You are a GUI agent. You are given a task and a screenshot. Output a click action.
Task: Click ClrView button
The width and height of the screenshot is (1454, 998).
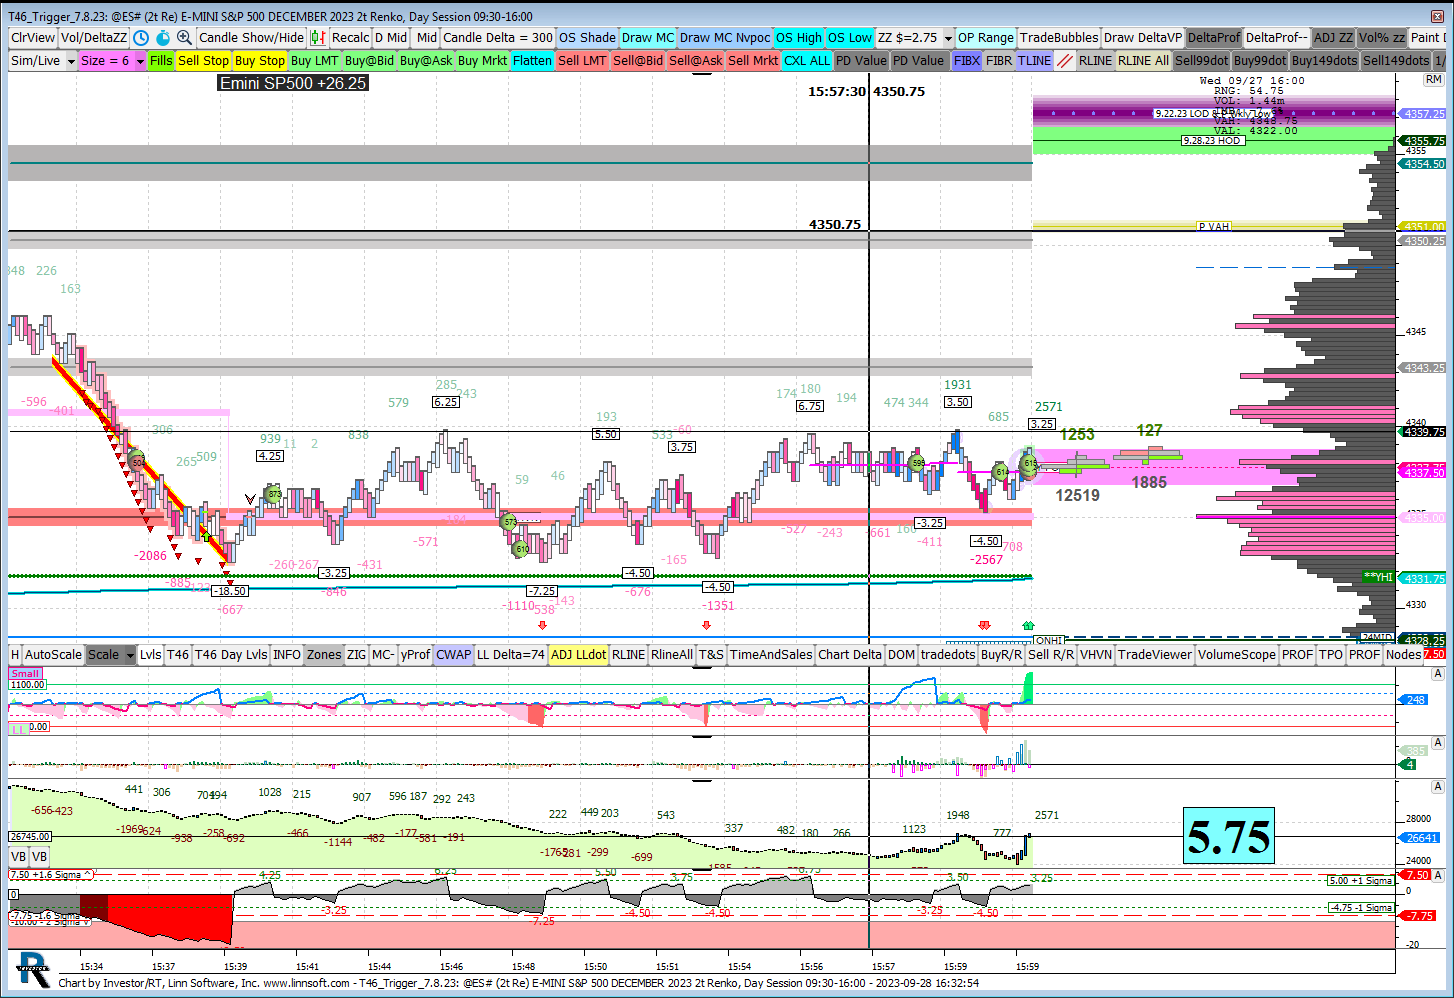point(33,37)
